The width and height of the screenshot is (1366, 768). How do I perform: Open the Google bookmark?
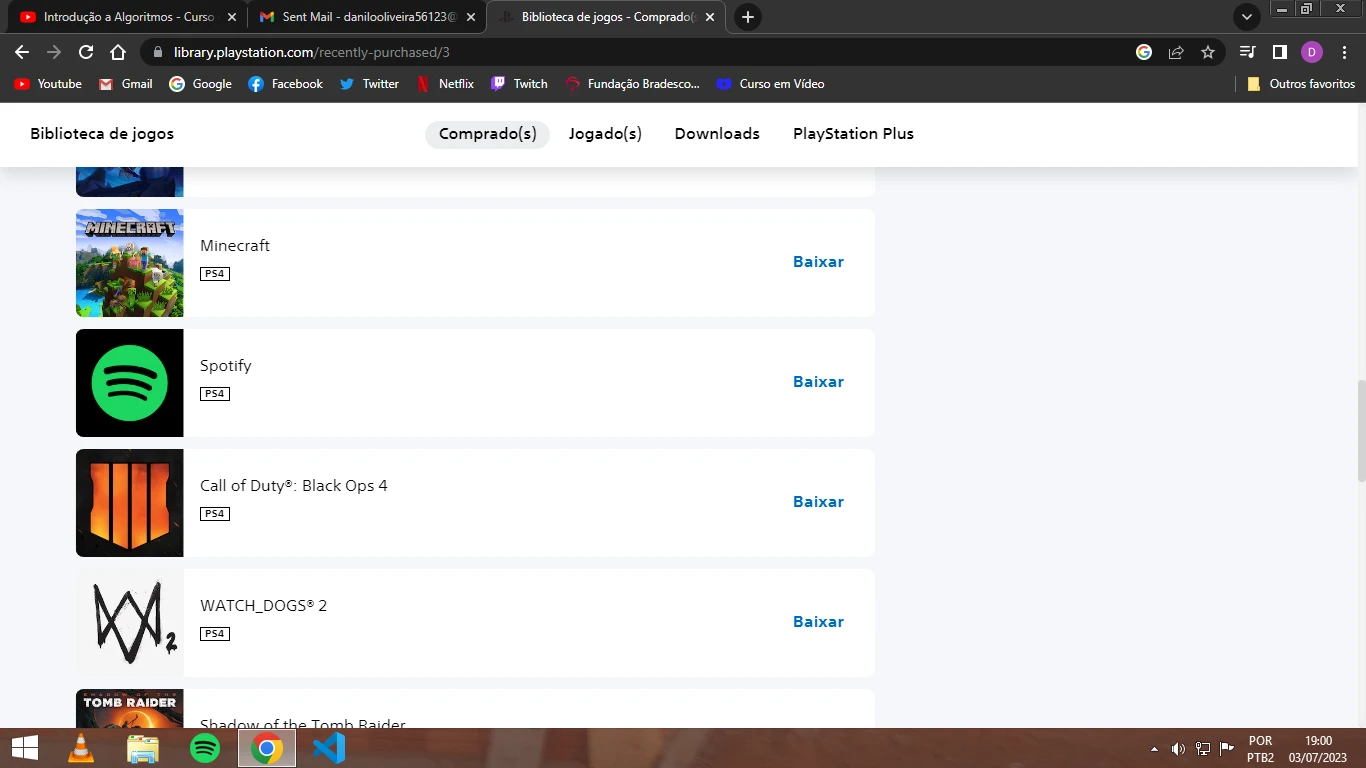pyautogui.click(x=200, y=84)
